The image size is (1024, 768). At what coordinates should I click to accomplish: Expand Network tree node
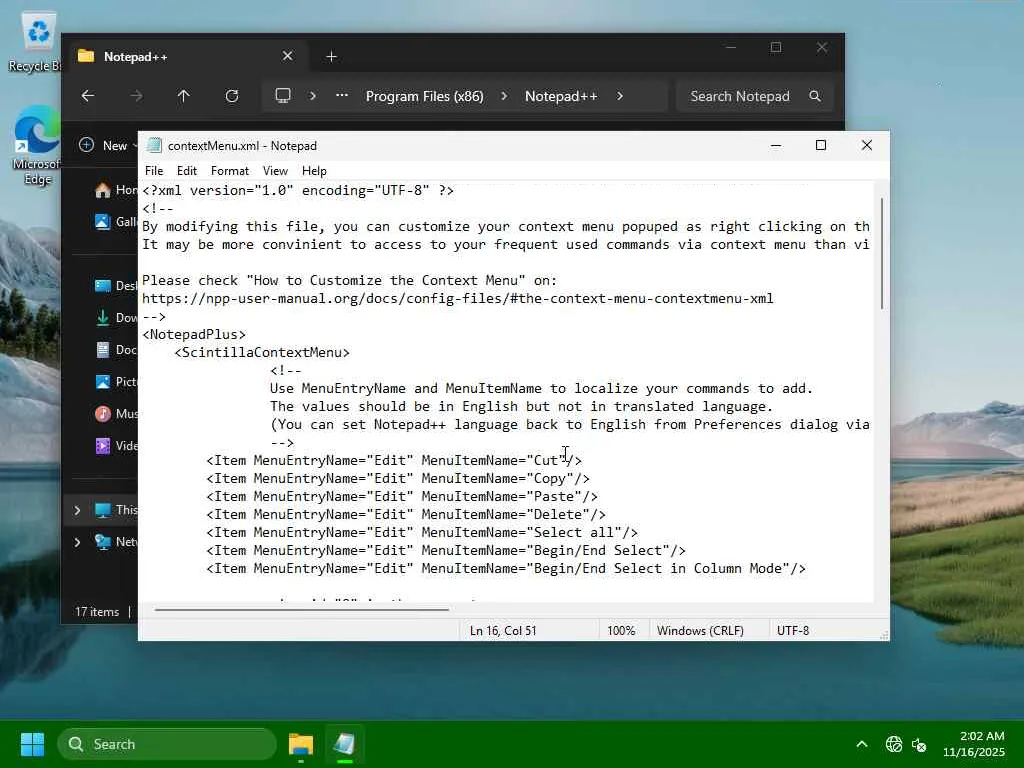point(77,542)
